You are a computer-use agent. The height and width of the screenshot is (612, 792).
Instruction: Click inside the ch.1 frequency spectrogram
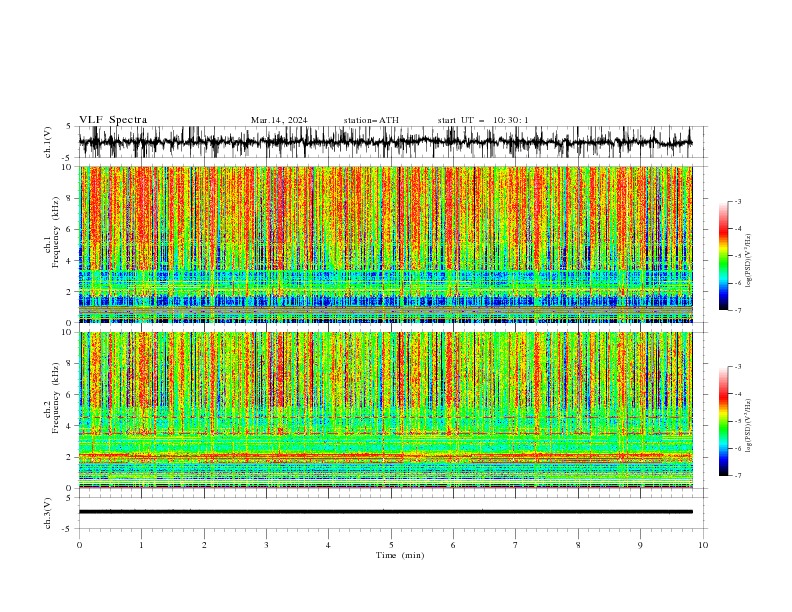tap(385, 244)
